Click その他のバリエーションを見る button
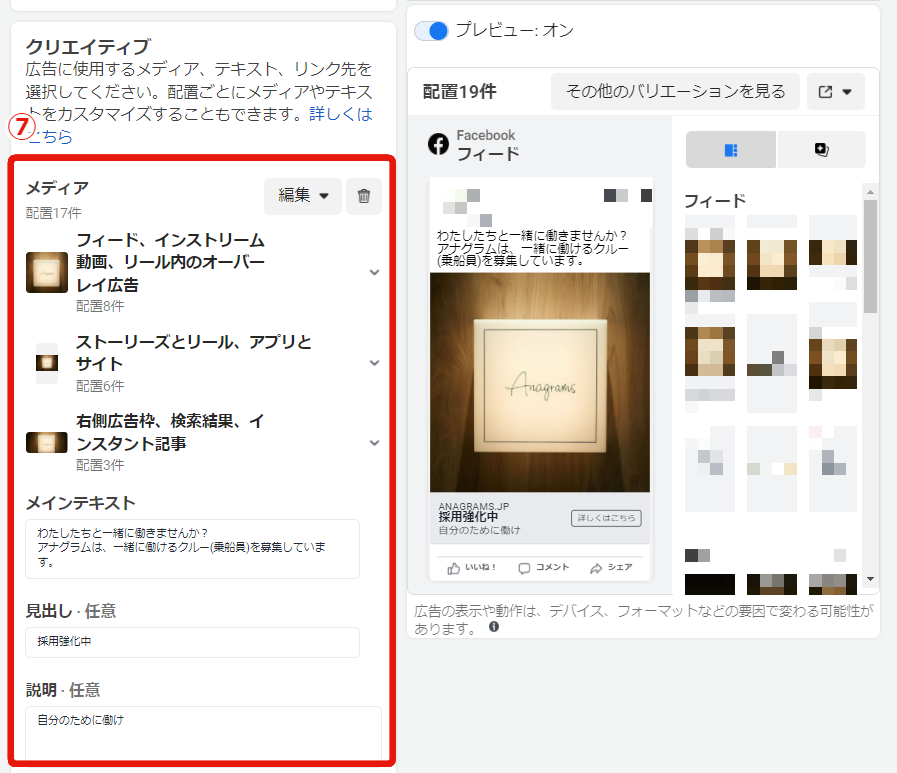This screenshot has width=897, height=773. pos(675,92)
